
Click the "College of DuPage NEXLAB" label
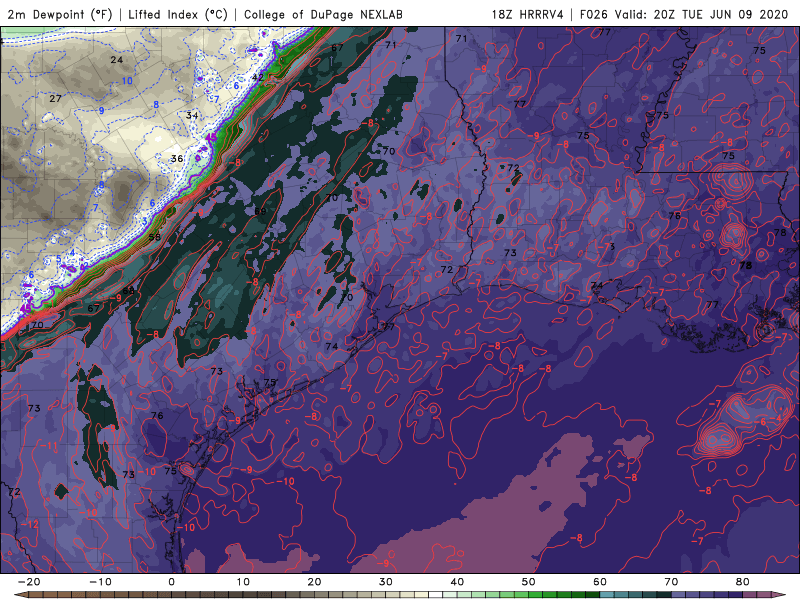tap(323, 14)
